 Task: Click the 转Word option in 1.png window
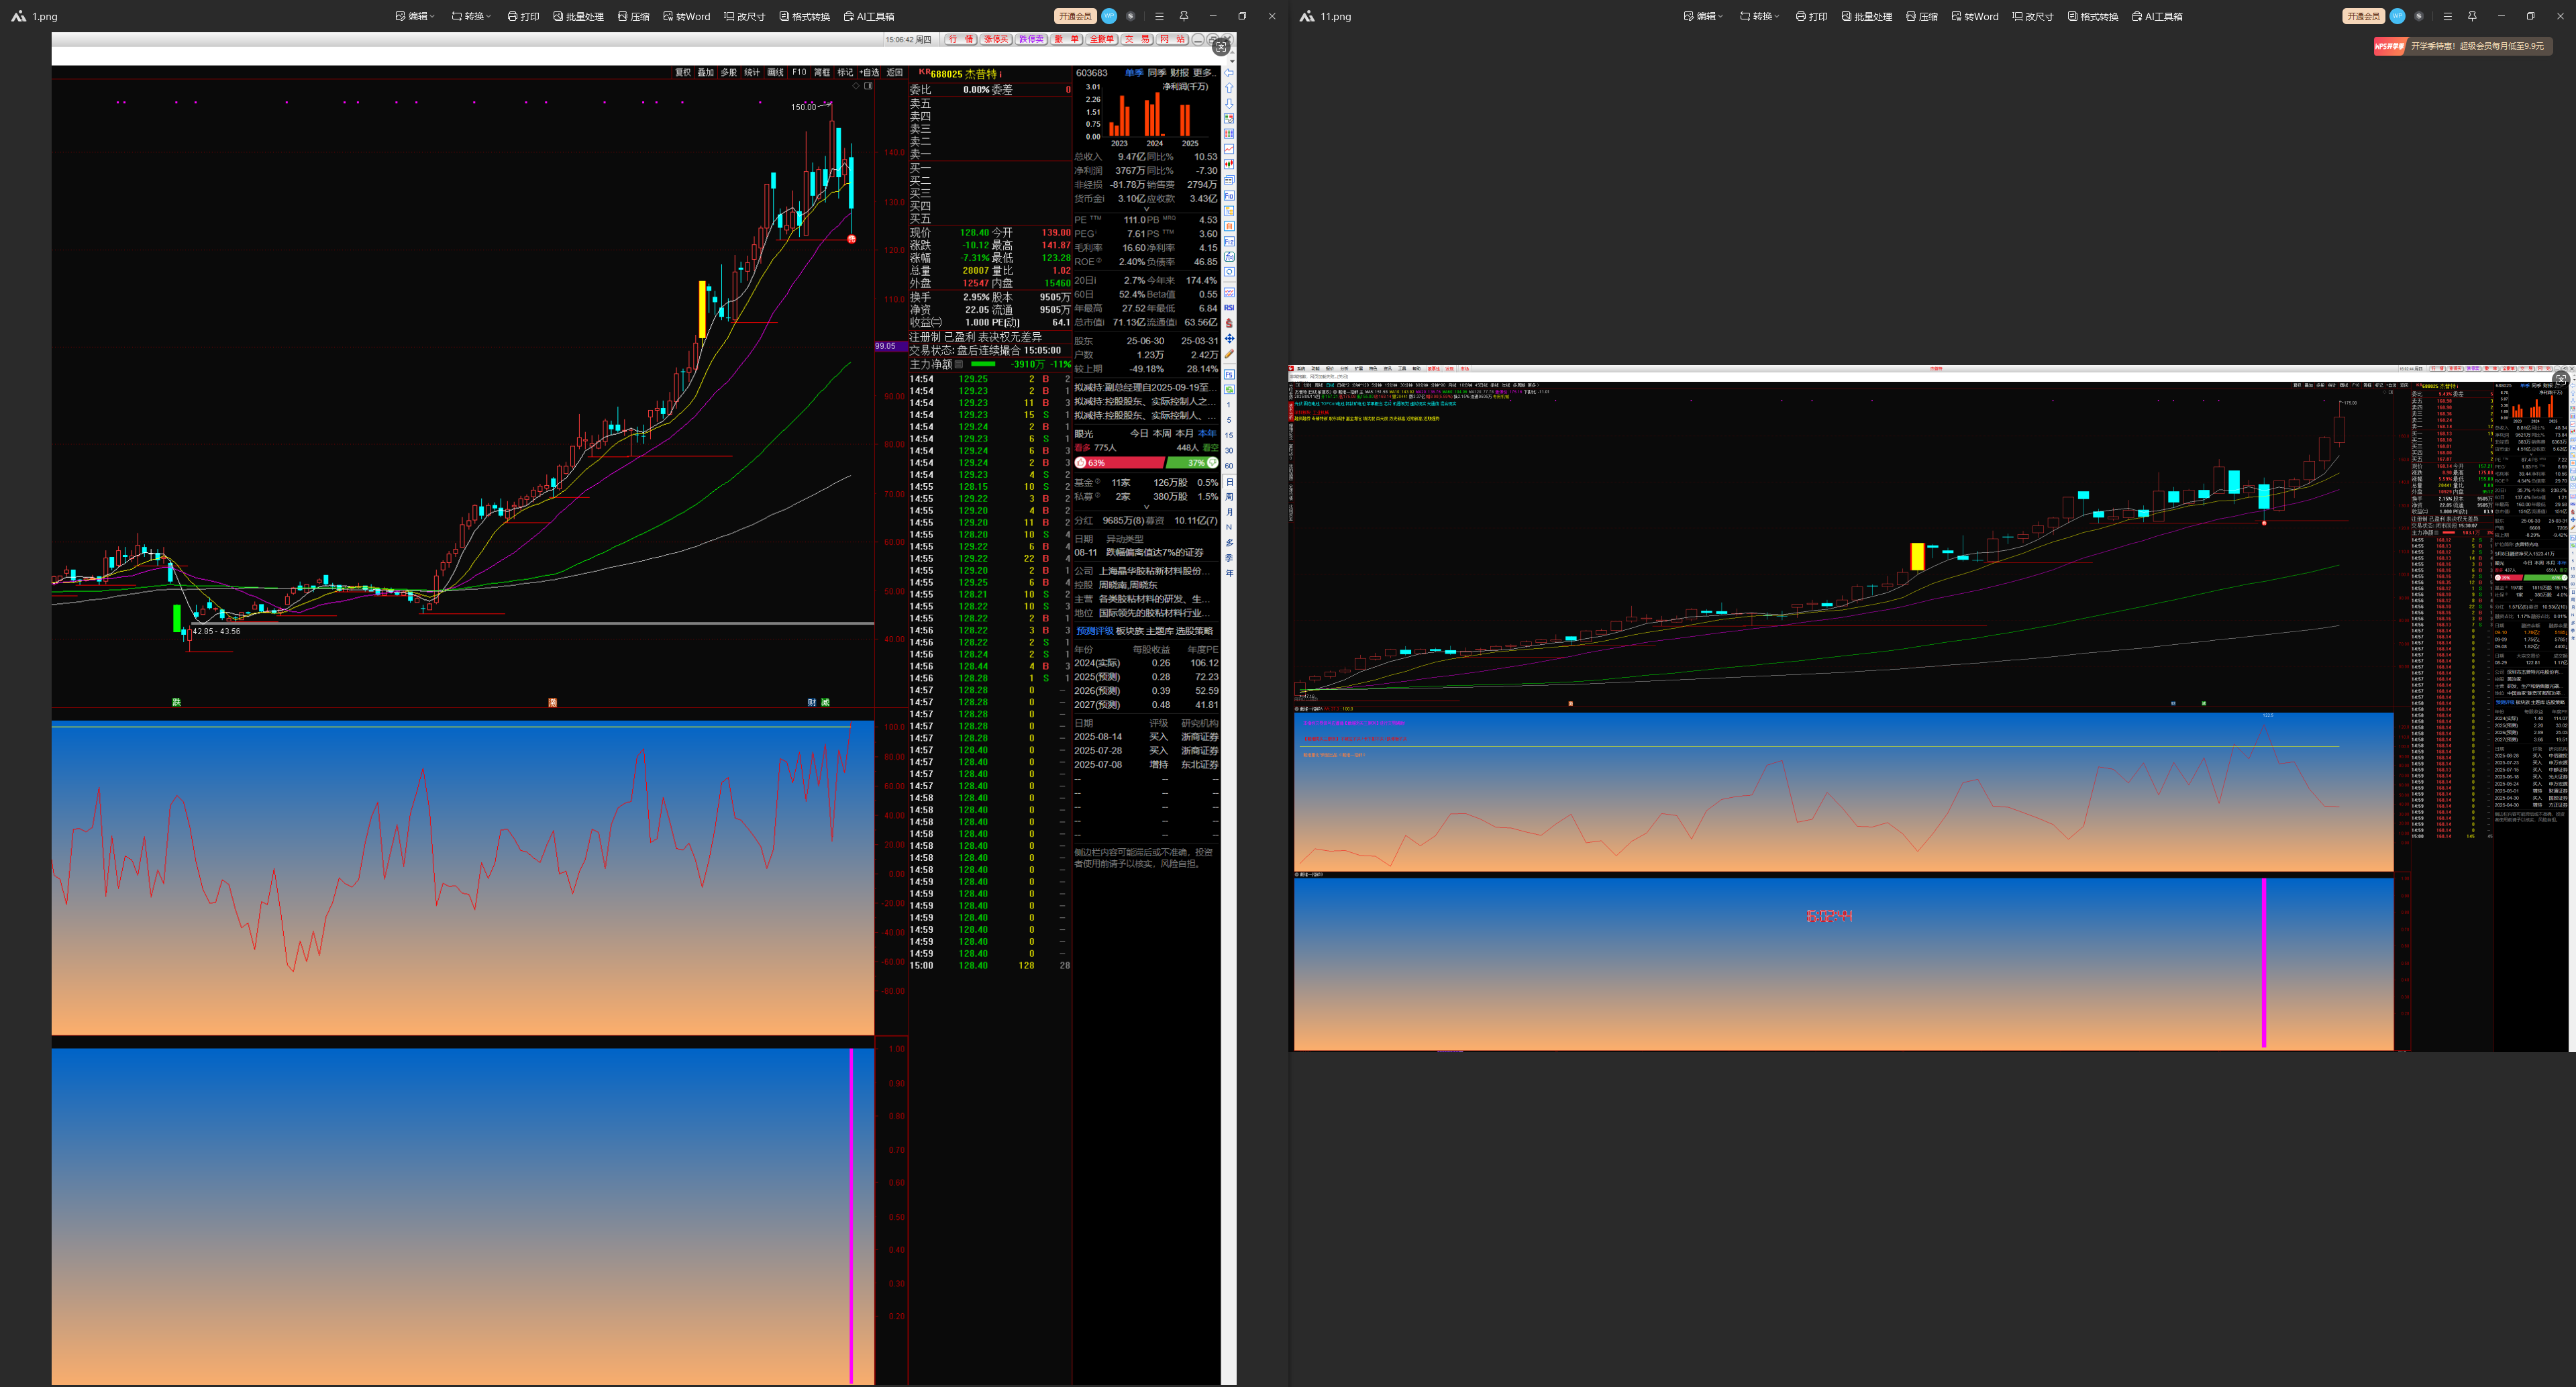[x=686, y=16]
